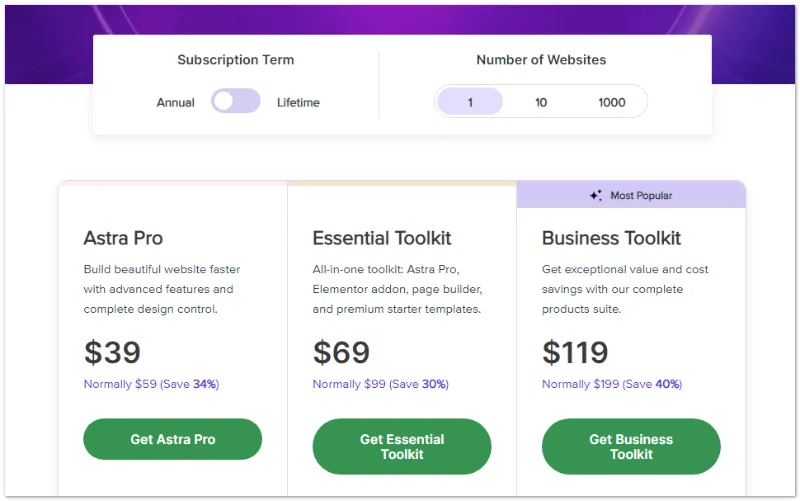The width and height of the screenshot is (800, 501).
Task: Toggle the Annual/Lifetime subscription switch
Action: [x=235, y=101]
